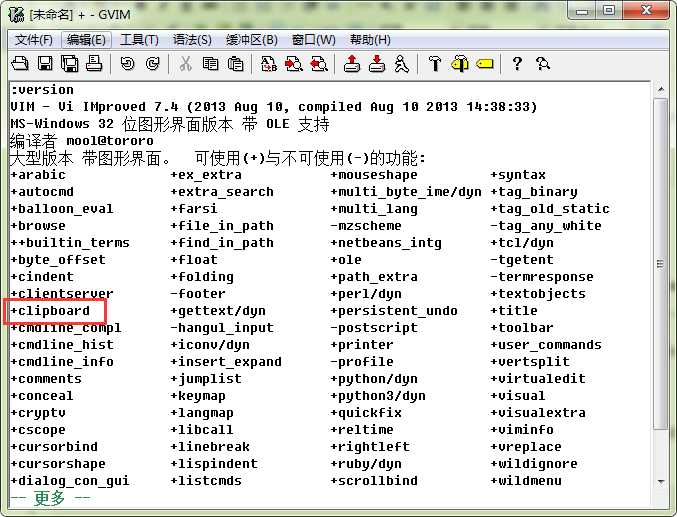Image resolution: width=677 pixels, height=517 pixels.
Task: Click the Save All files icon
Action: click(x=70, y=64)
